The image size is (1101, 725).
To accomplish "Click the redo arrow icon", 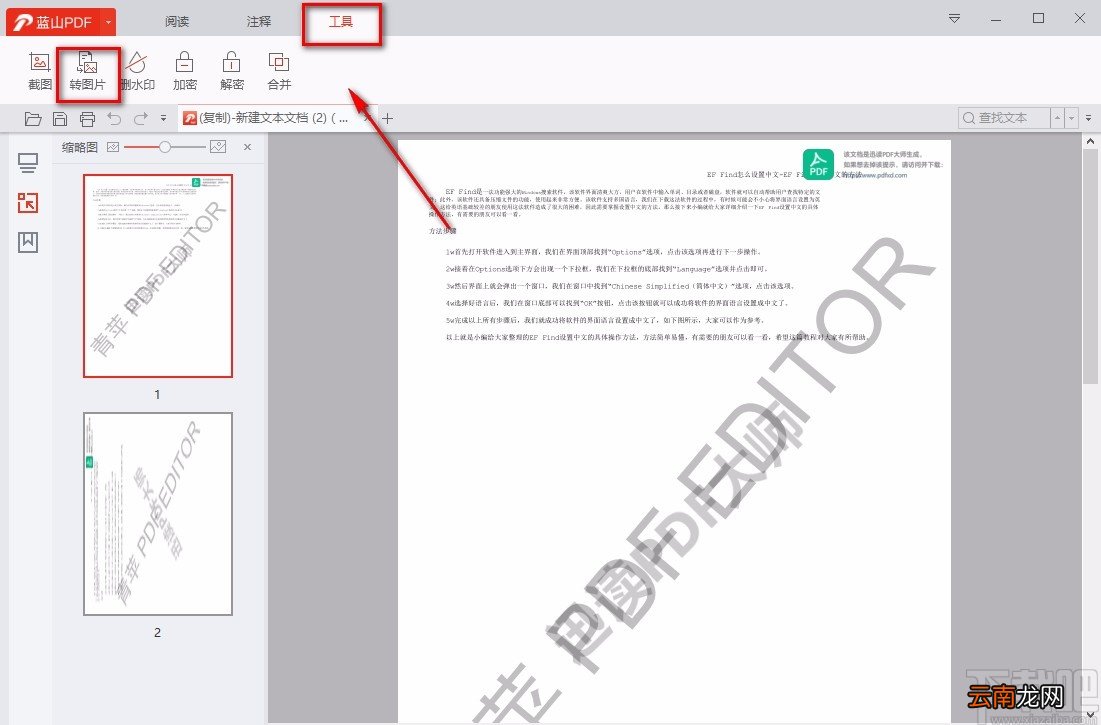I will tap(141, 119).
